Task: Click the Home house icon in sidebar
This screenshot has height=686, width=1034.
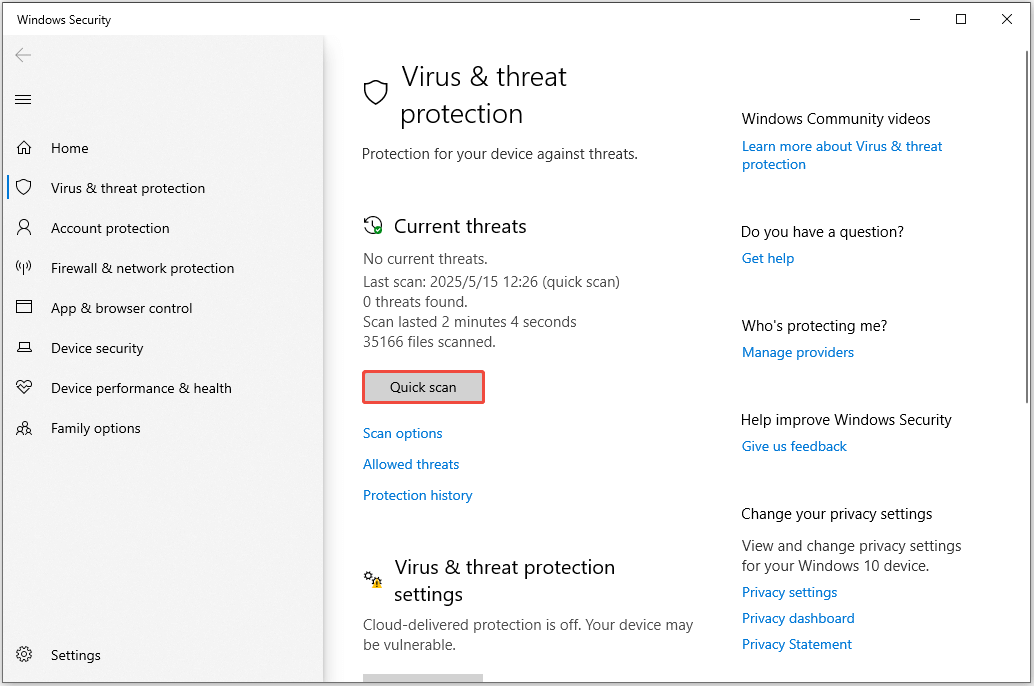Action: click(x=24, y=148)
